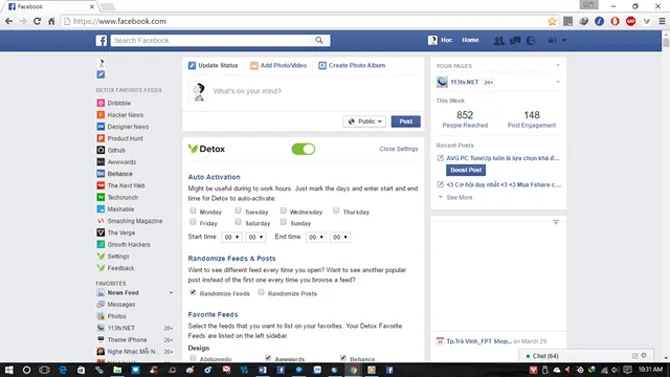Open End time hours dropdown
This screenshot has height=377, width=670.
point(316,237)
